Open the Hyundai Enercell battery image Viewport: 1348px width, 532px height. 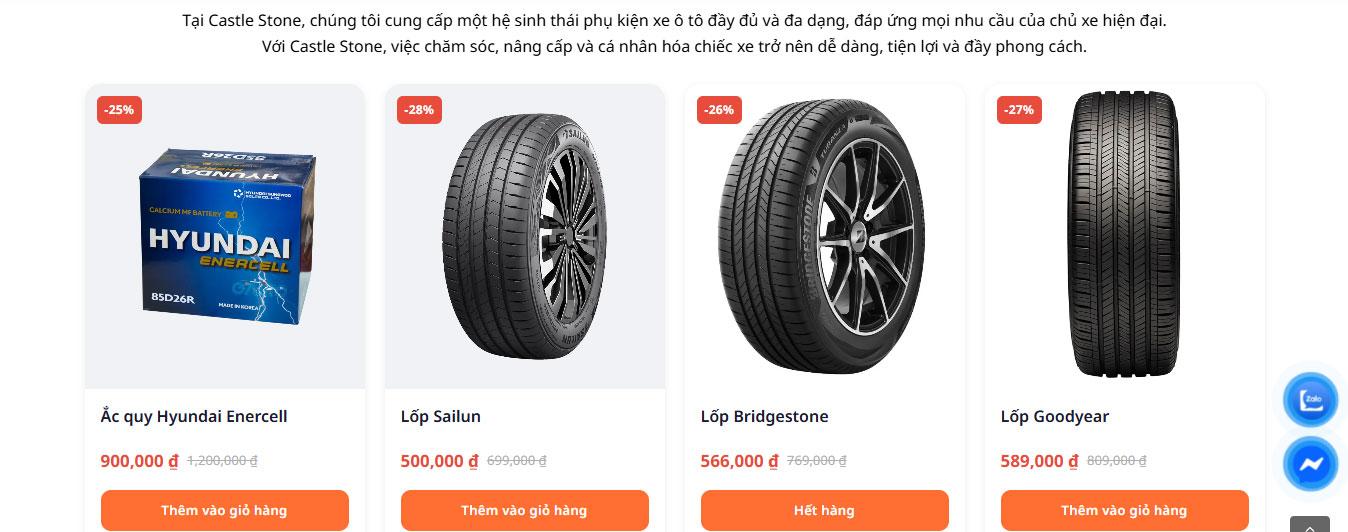225,238
